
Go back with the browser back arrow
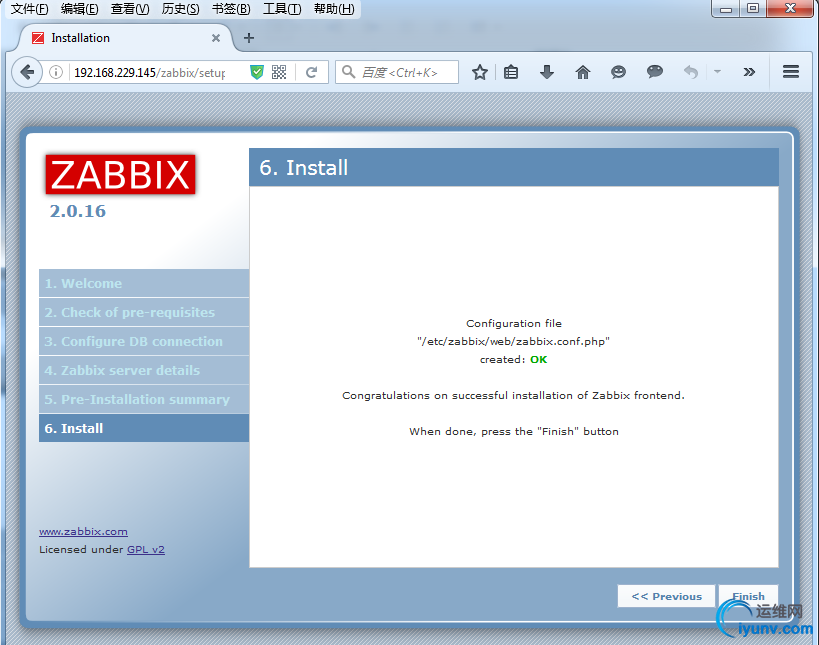(x=27, y=72)
